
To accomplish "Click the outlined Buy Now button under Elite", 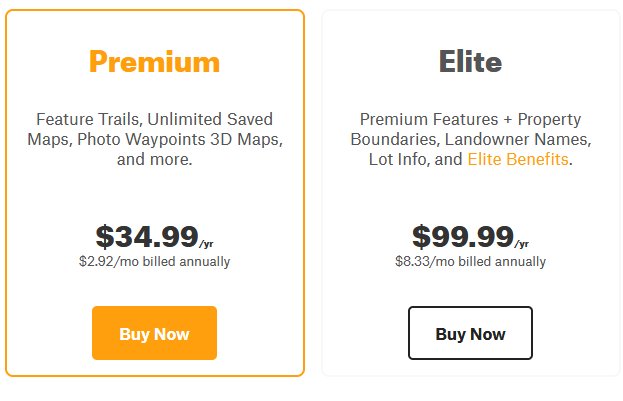I will tap(470, 333).
